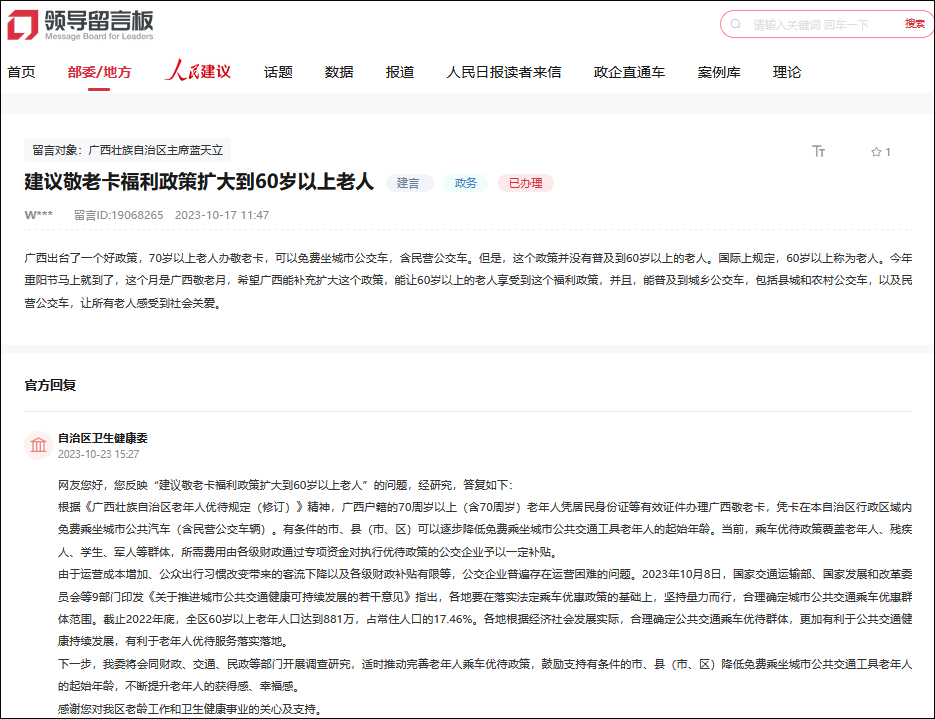The width and height of the screenshot is (935, 719).
Task: Switch to the 报道 section
Action: pos(400,72)
